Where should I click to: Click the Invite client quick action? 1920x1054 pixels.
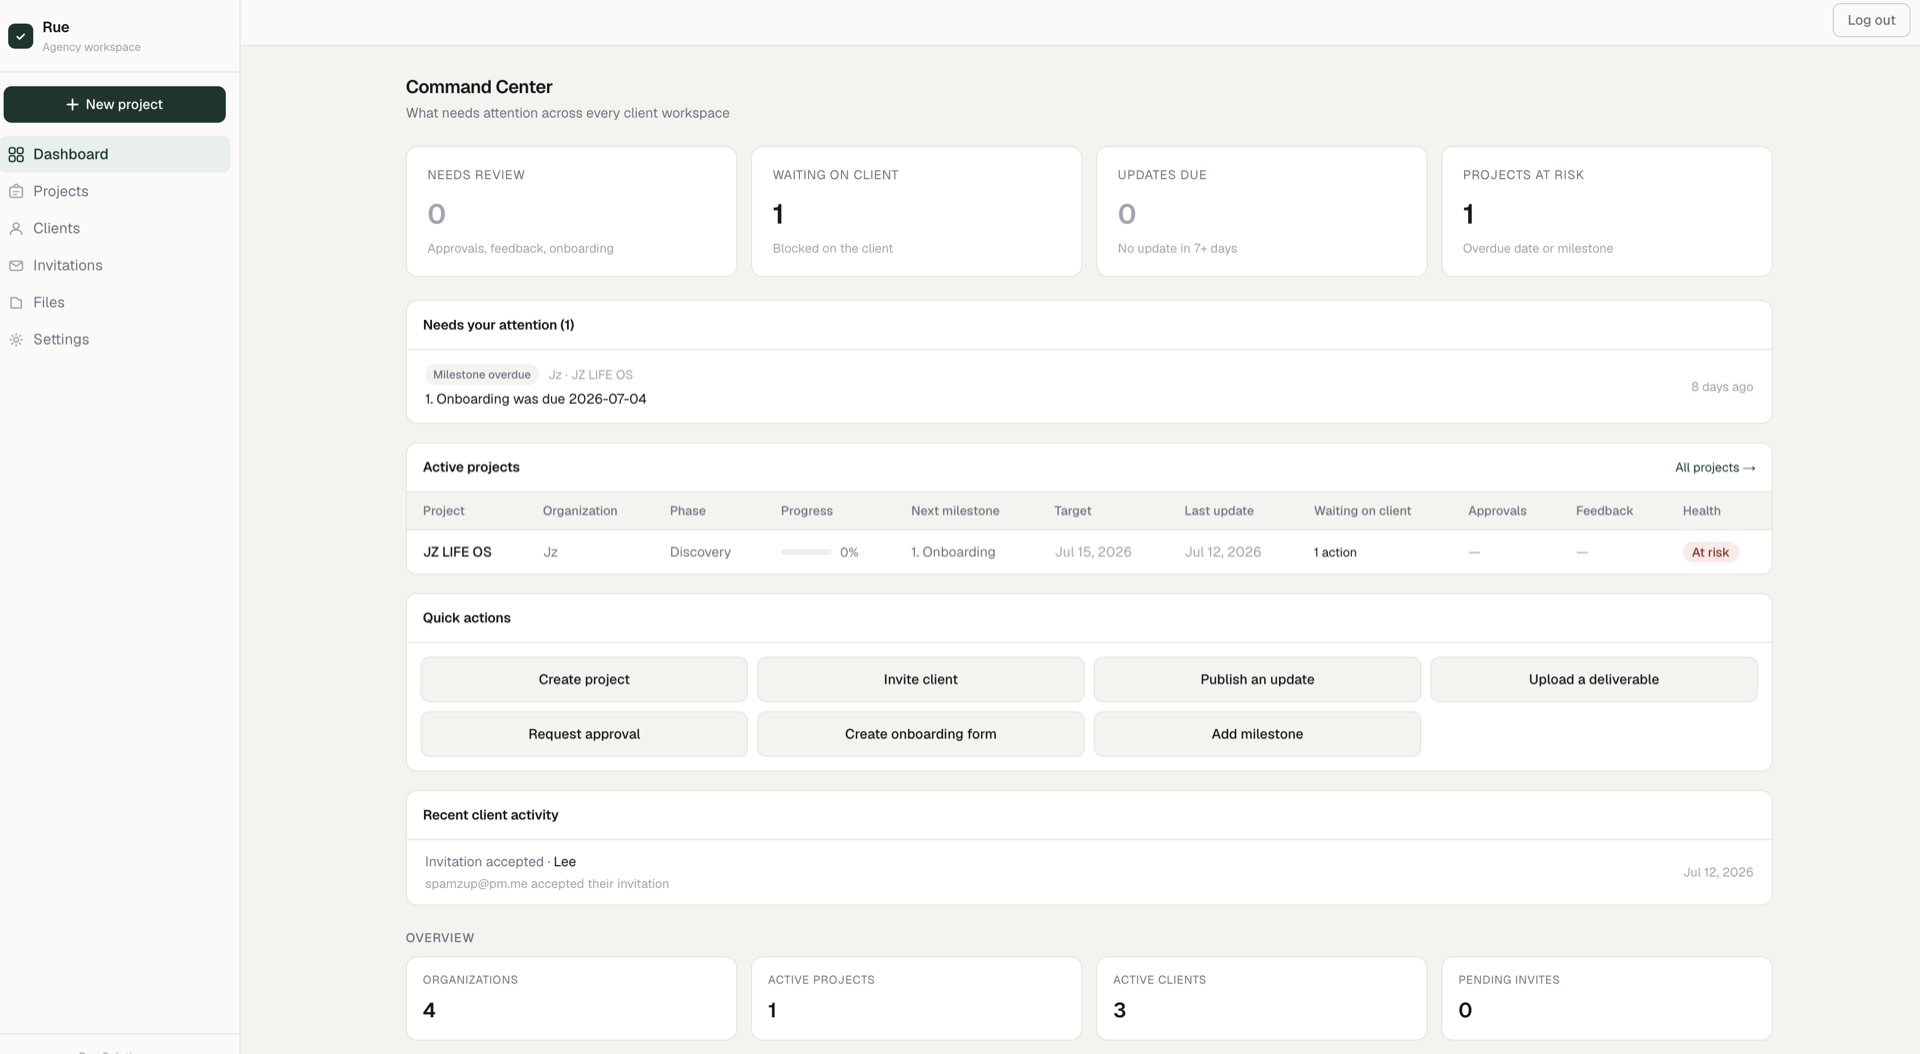(920, 679)
